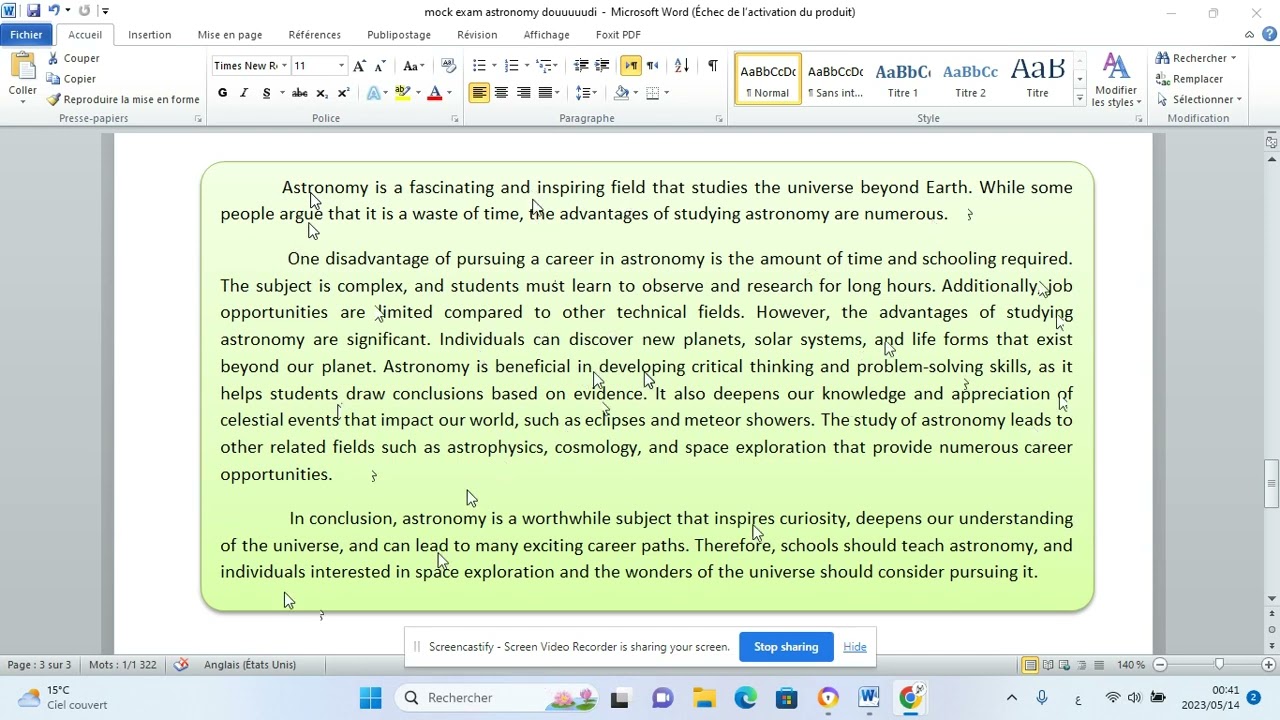Toggle show paragraph marks (¶)

(713, 66)
